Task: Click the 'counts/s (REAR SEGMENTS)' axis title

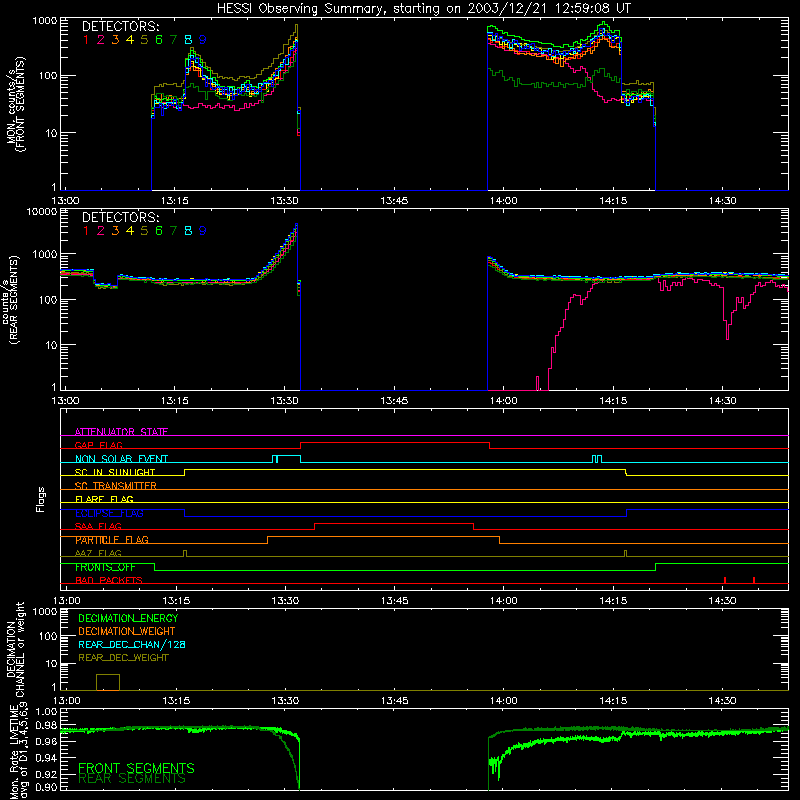Action: click(x=11, y=299)
